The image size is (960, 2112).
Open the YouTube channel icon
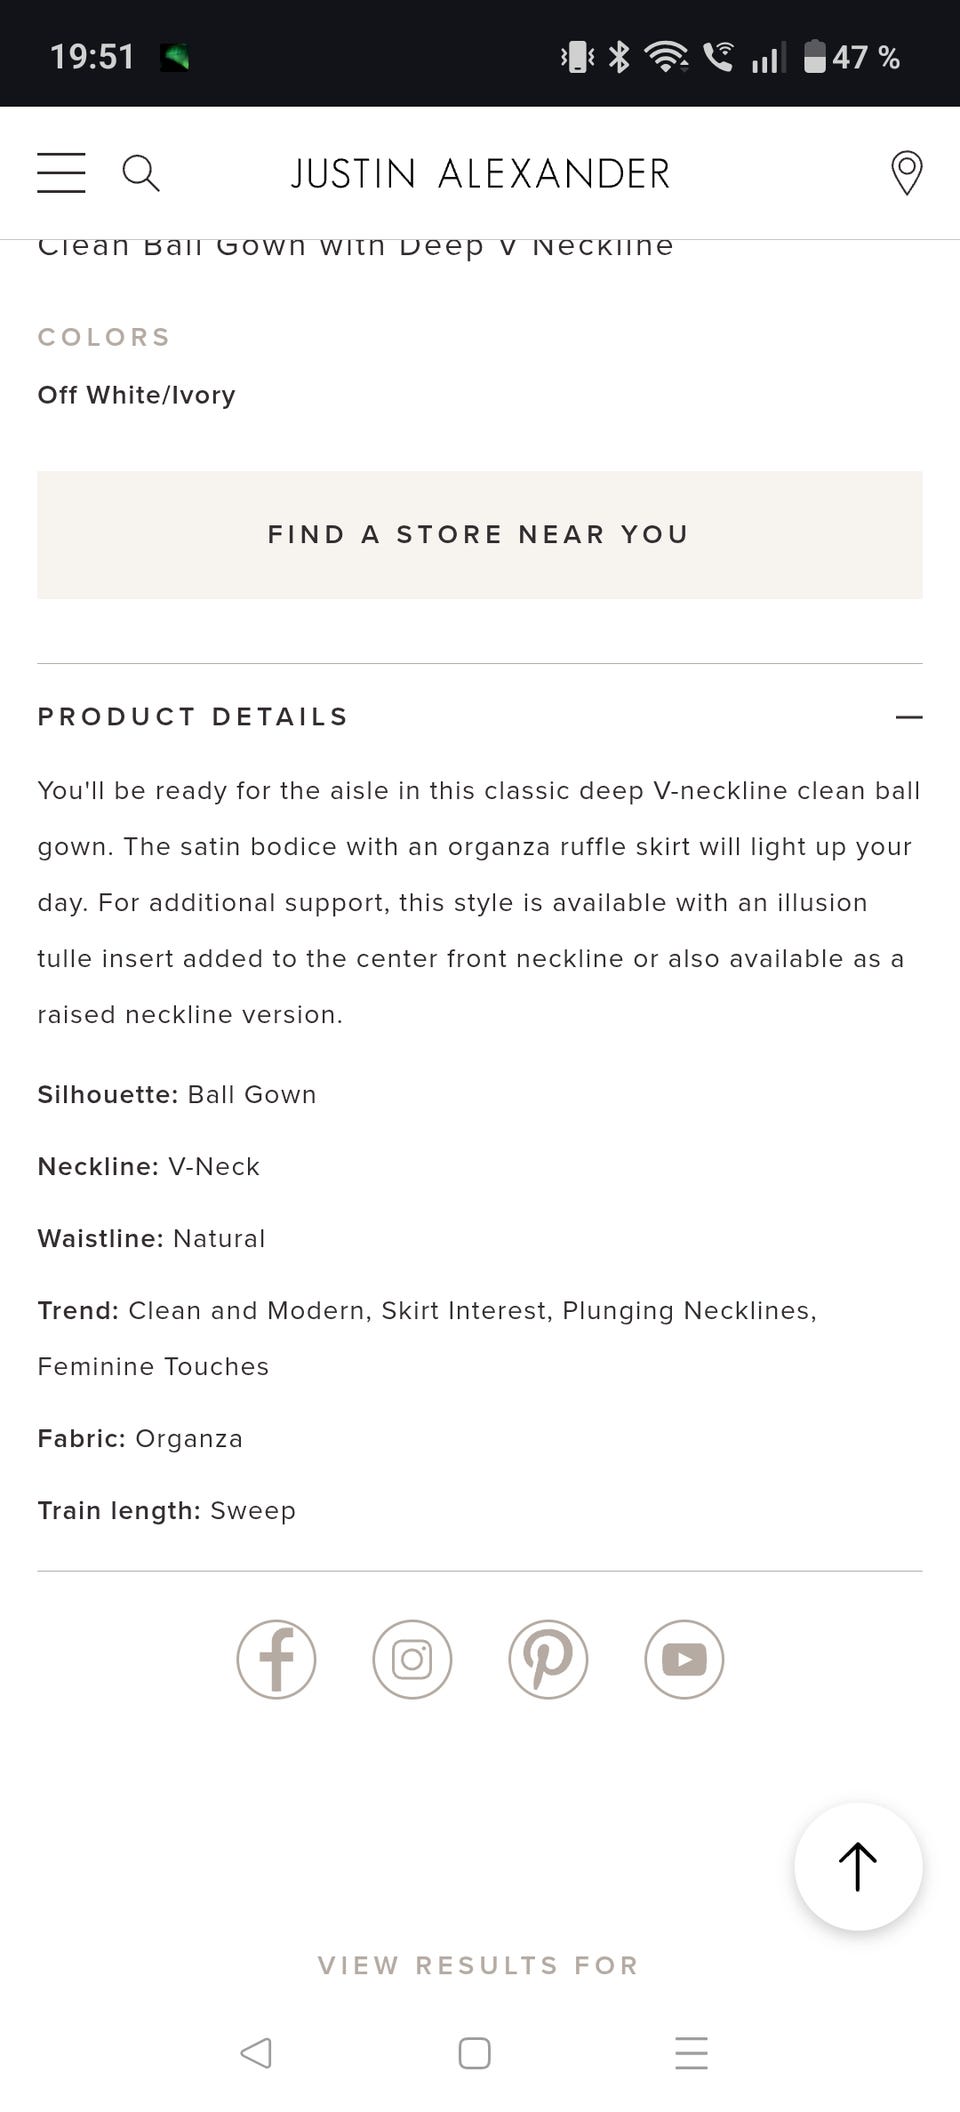pyautogui.click(x=684, y=1659)
